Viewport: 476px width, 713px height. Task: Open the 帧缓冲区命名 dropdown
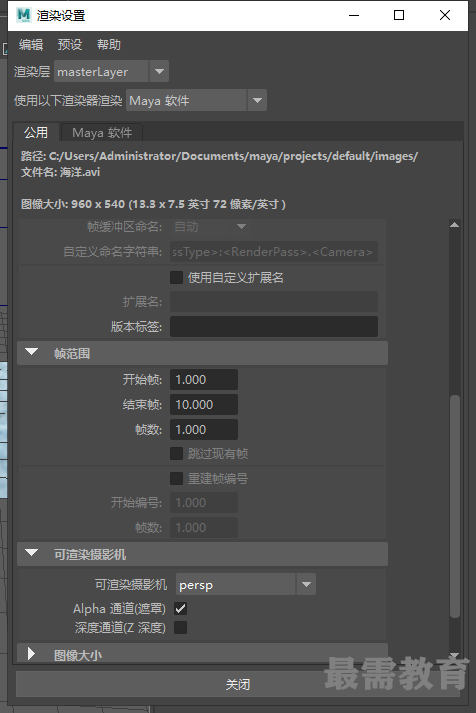pos(210,226)
